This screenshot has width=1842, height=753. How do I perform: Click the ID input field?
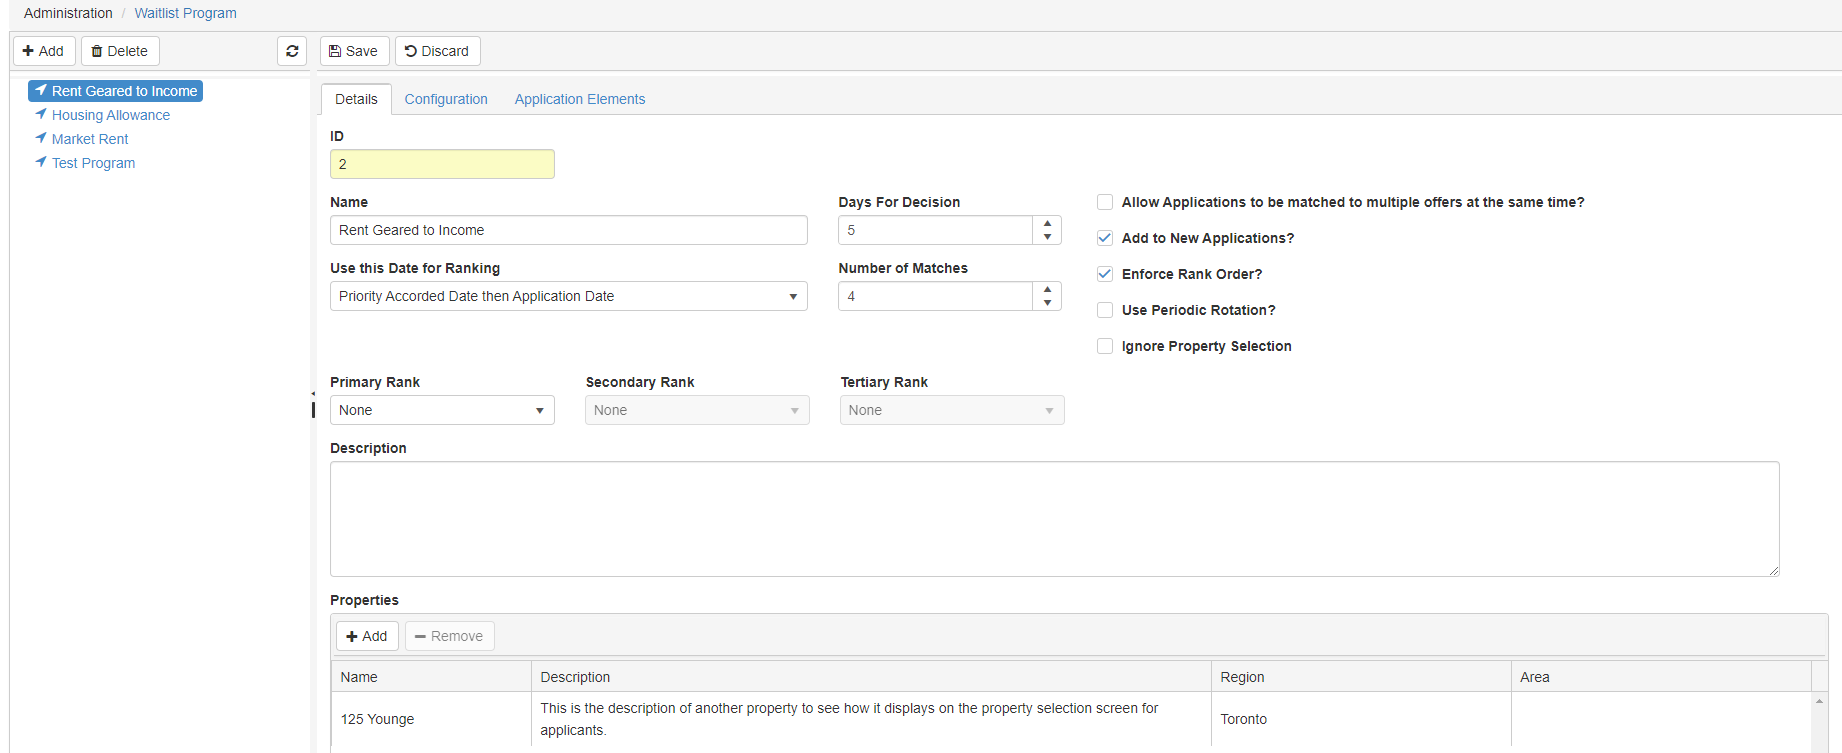point(442,164)
